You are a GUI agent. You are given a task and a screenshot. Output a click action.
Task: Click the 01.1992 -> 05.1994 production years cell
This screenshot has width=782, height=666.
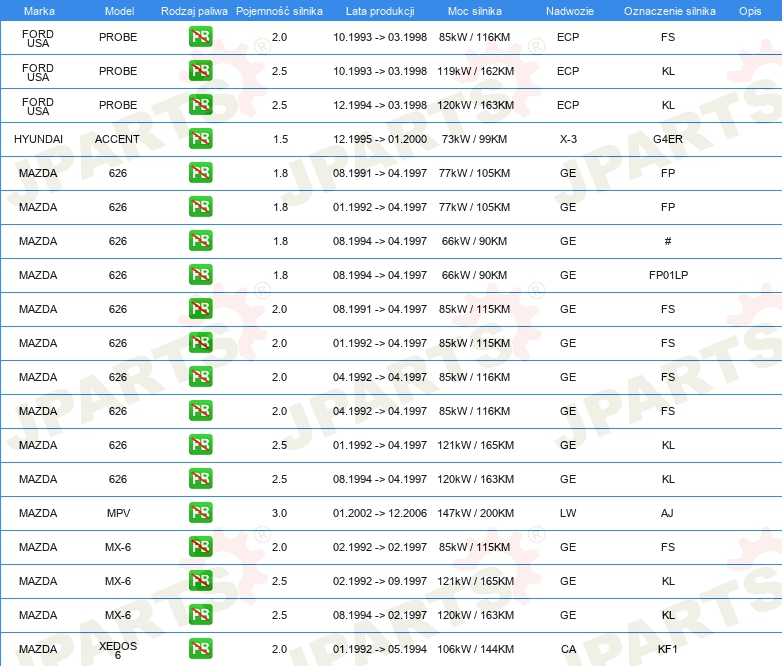coord(380,649)
